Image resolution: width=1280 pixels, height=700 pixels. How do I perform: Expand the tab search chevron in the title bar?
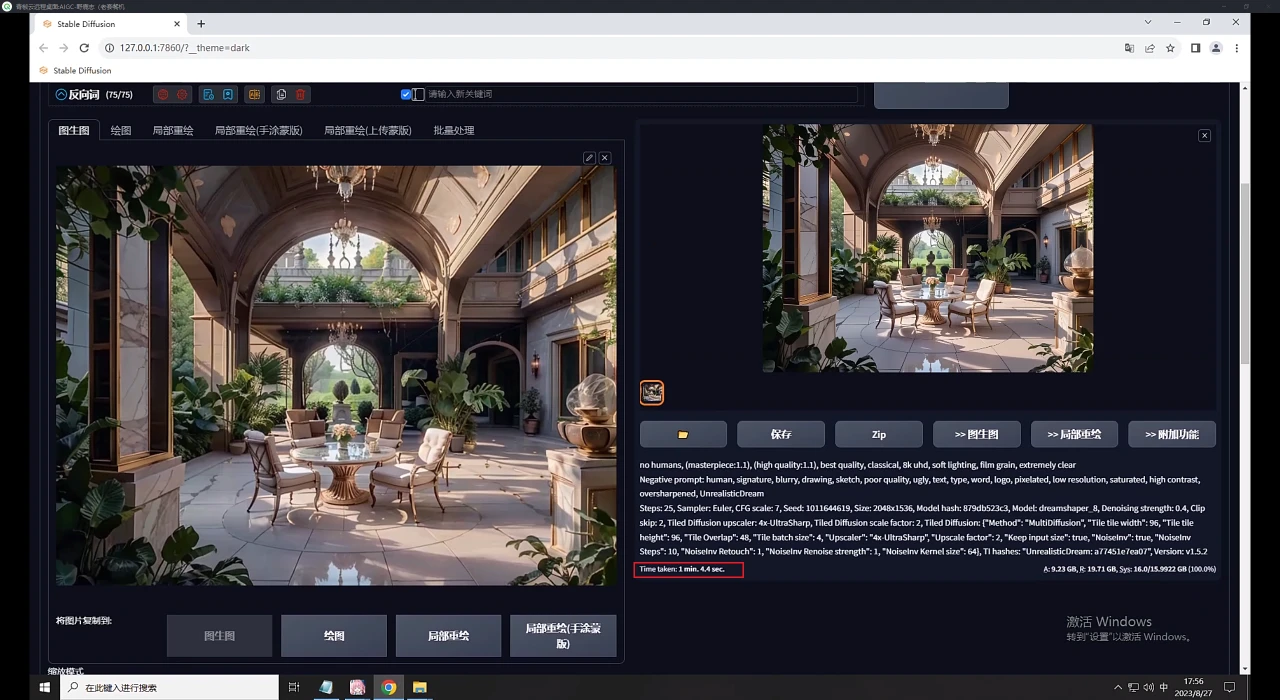tap(1148, 22)
